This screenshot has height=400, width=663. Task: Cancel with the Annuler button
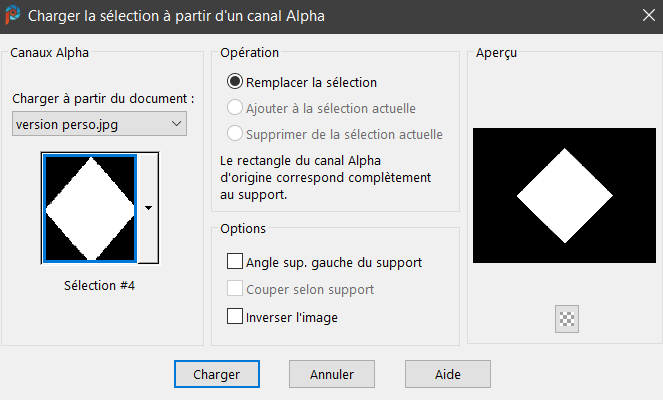[332, 374]
